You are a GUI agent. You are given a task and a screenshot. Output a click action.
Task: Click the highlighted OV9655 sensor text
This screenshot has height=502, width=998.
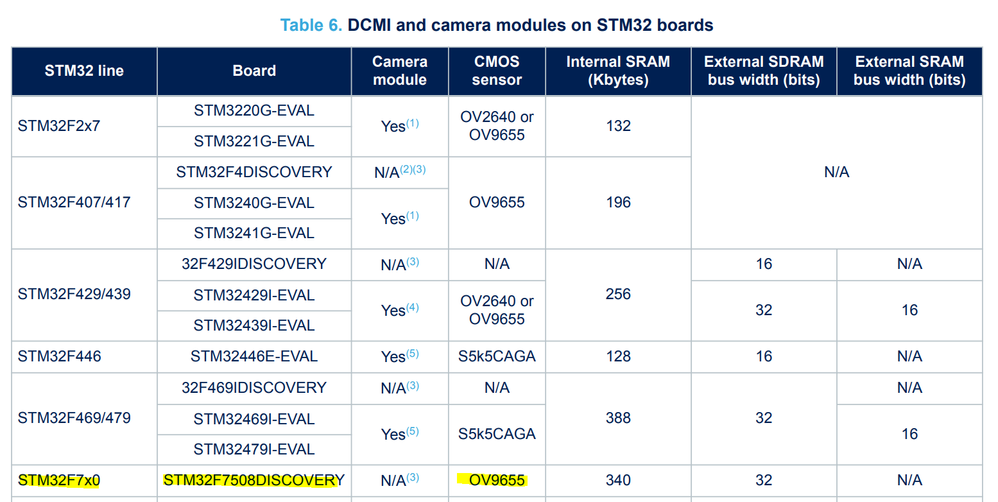[x=497, y=481]
